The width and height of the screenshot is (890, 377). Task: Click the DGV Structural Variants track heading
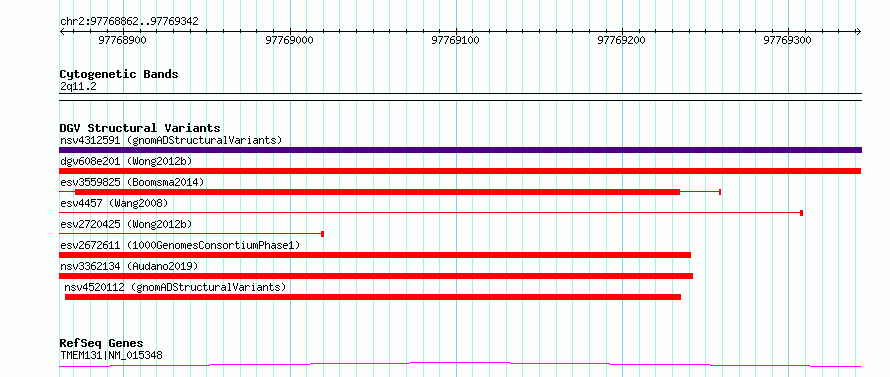coord(140,128)
